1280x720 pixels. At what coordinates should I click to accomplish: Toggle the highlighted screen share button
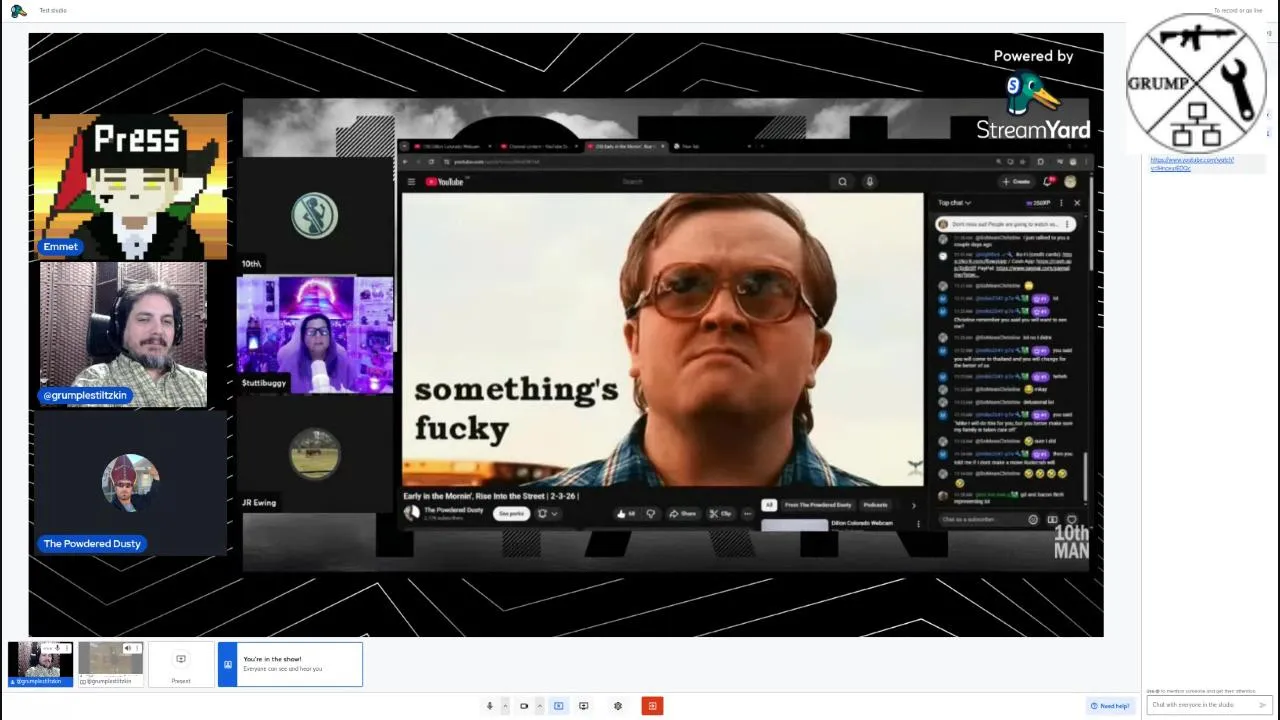558,706
